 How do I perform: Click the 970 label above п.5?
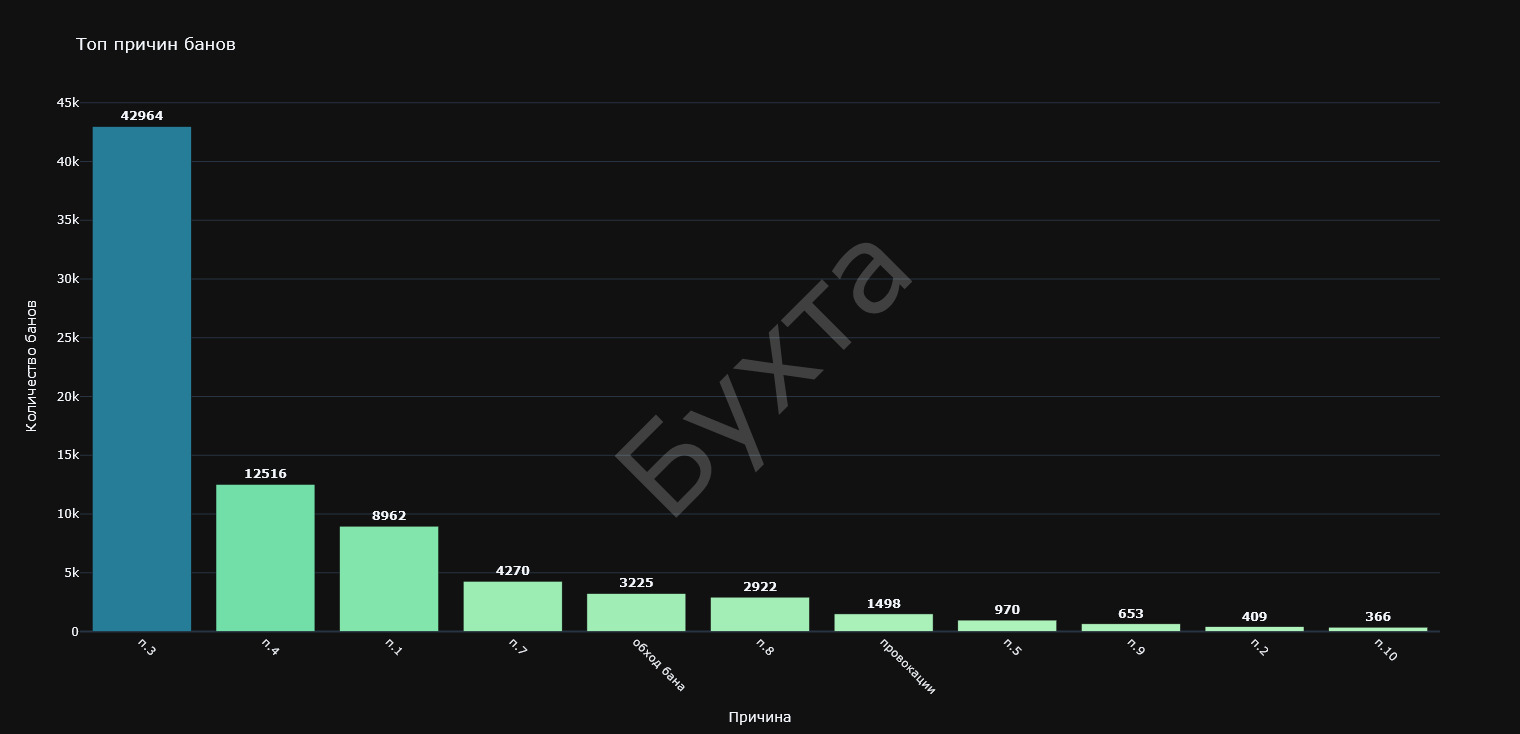point(1007,610)
